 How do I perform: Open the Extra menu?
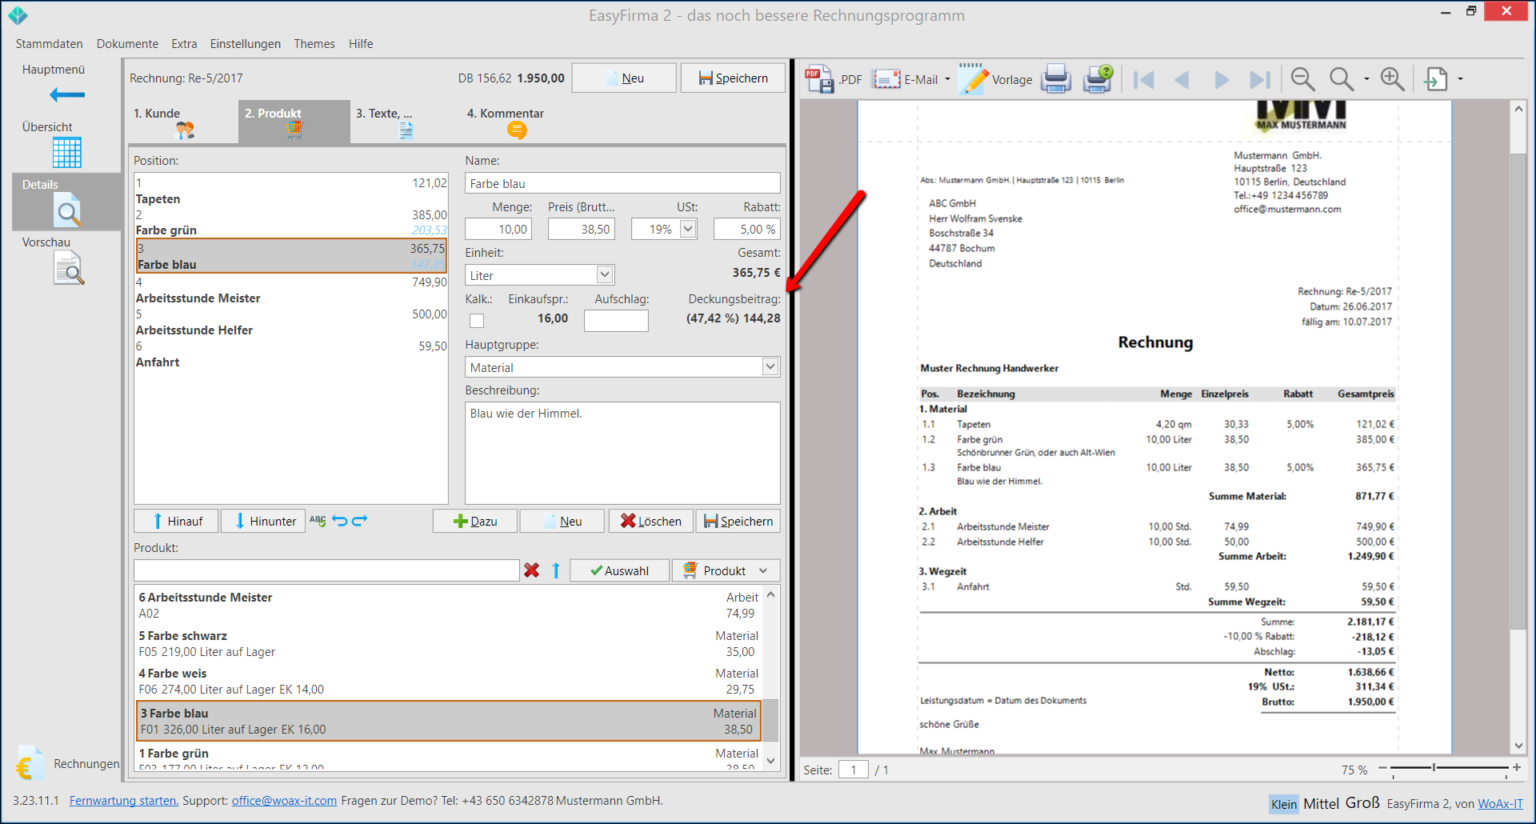pyautogui.click(x=184, y=44)
